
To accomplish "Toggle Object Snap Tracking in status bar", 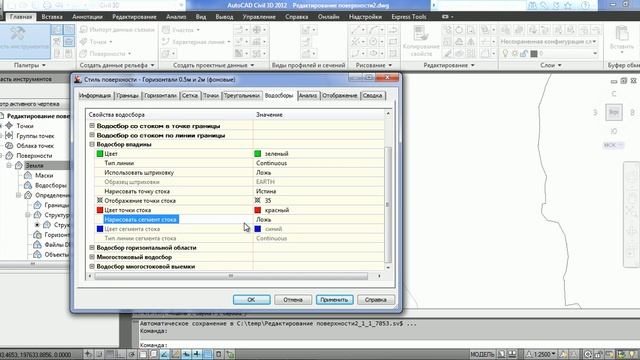I will point(164,354).
